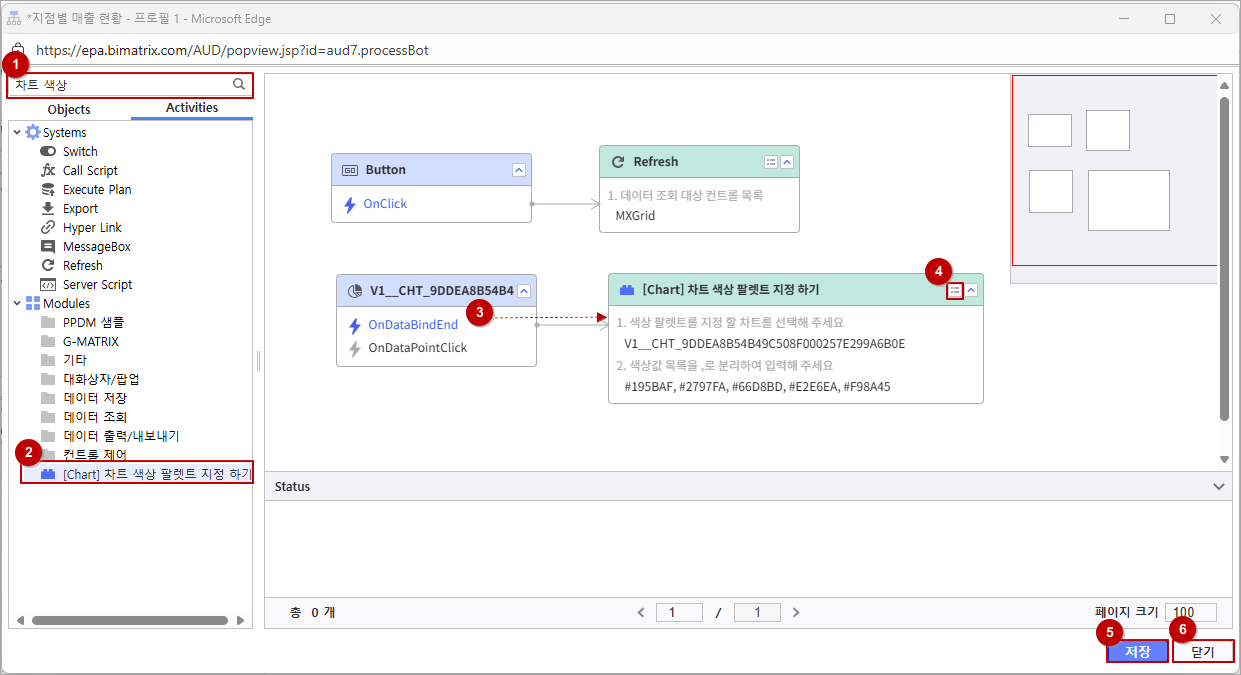
Task: Switch to the Objects tab
Action: [x=69, y=109]
